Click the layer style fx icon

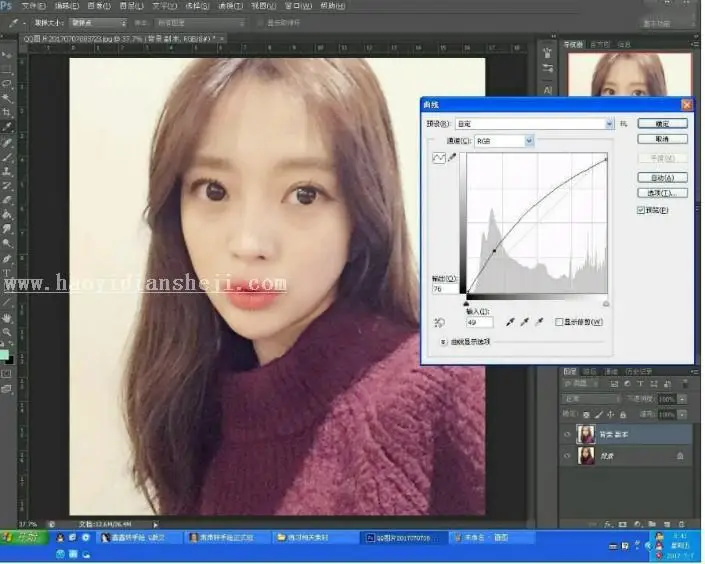[608, 524]
